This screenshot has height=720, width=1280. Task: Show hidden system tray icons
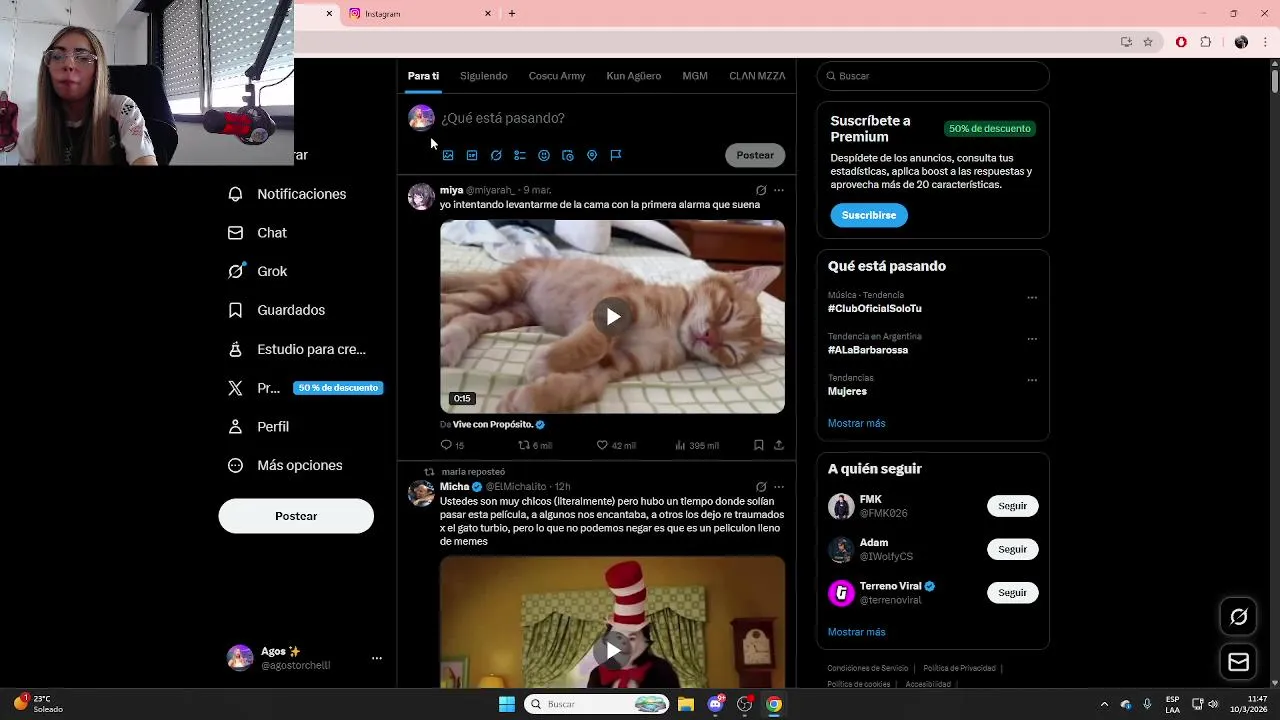[1104, 704]
